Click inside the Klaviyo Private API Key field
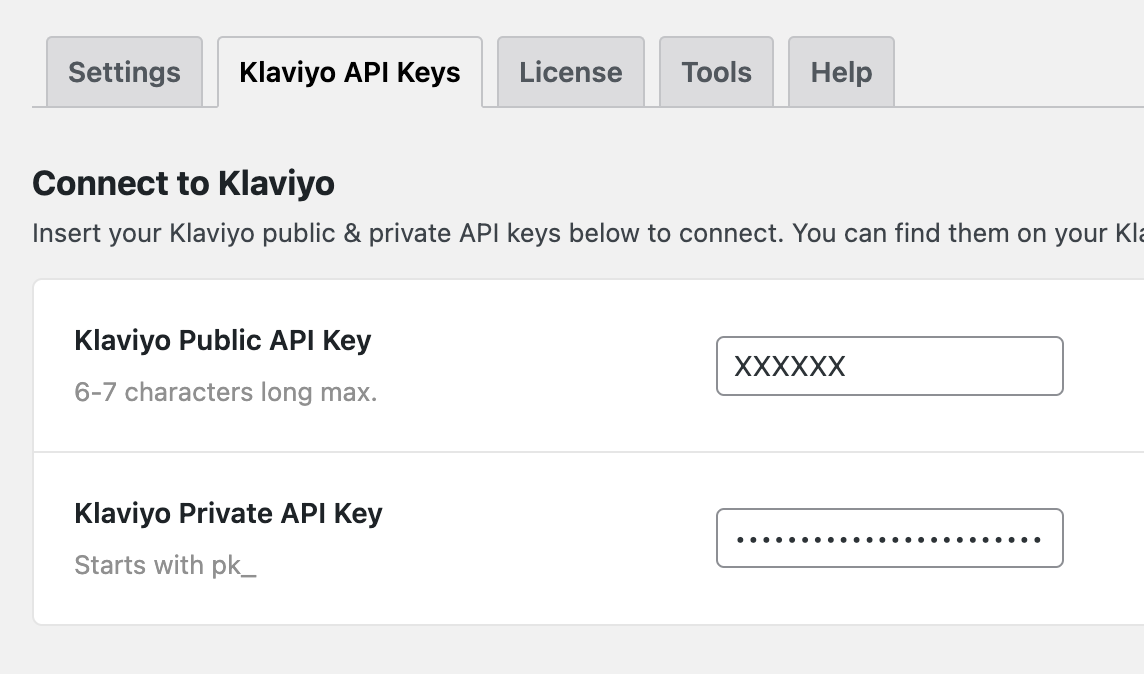This screenshot has height=674, width=1144. tap(889, 538)
